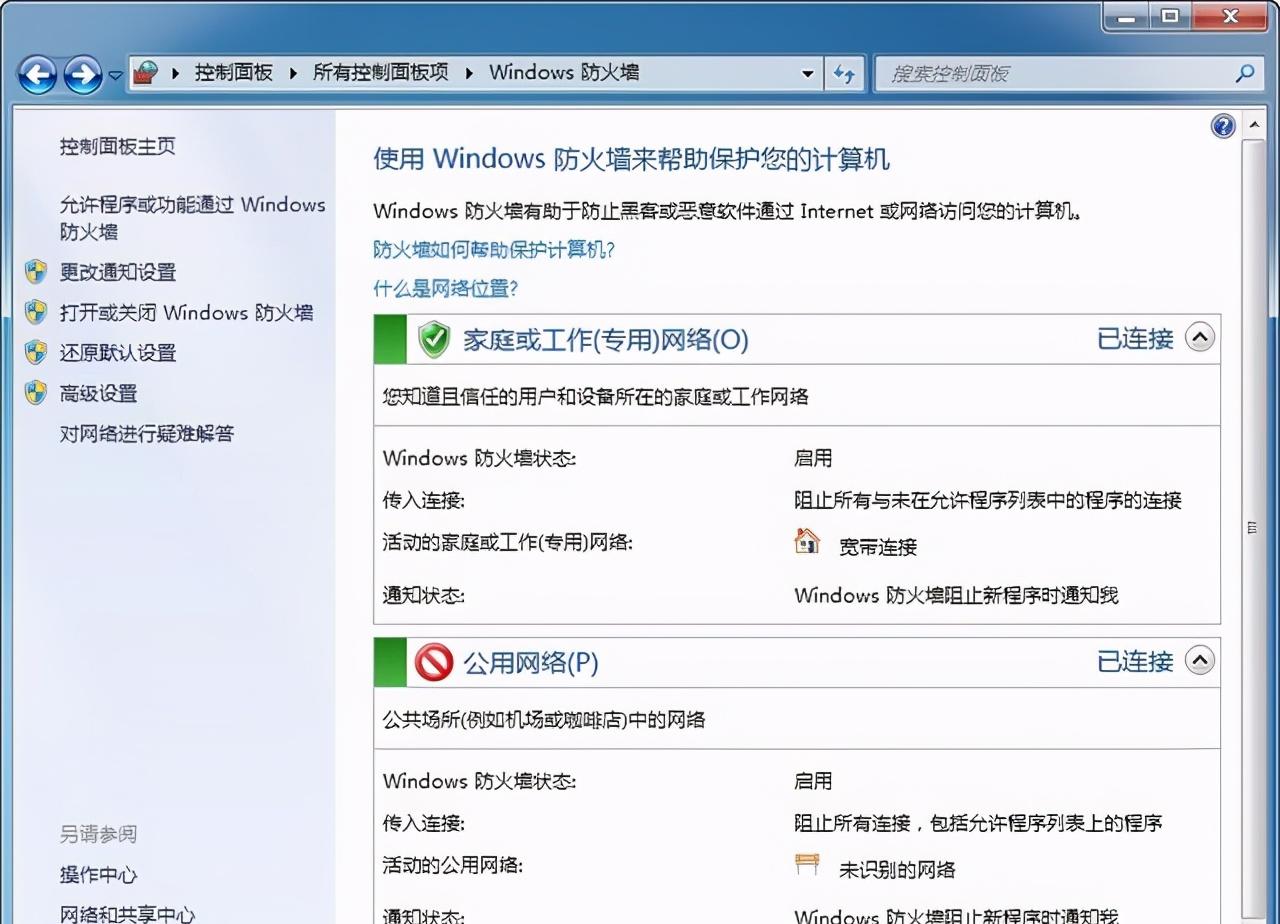The image size is (1280, 924).
Task: Click 已连接 status in 公用网络 header
Action: 1135,662
